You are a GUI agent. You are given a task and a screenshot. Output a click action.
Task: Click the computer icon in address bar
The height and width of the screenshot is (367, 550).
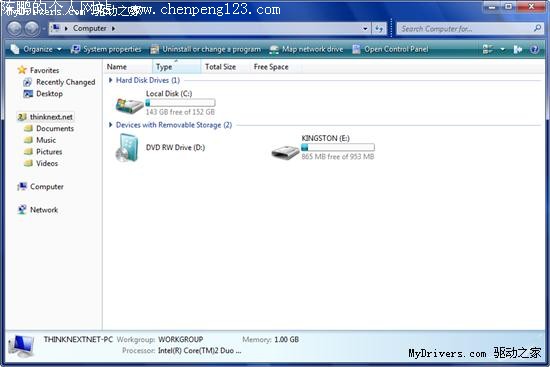(x=55, y=28)
